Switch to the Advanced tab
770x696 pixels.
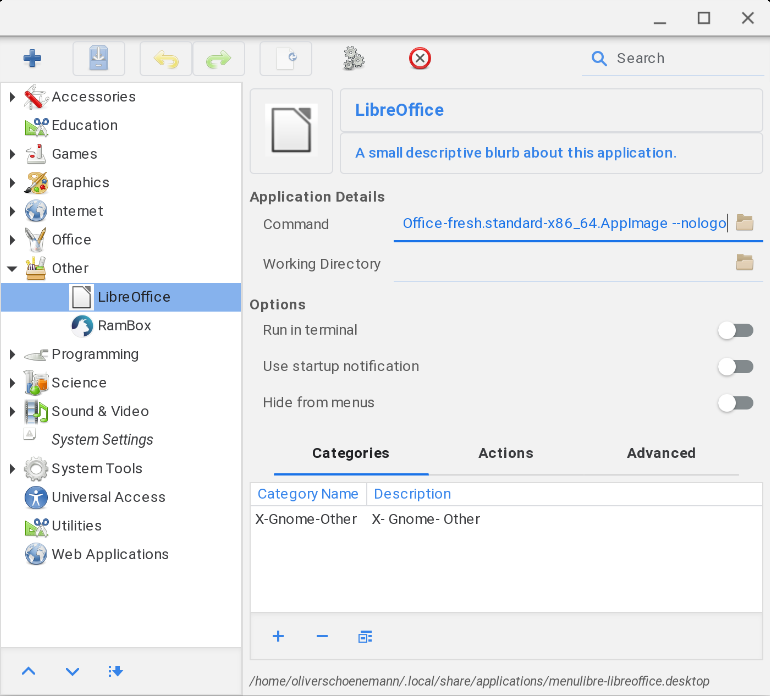point(661,453)
